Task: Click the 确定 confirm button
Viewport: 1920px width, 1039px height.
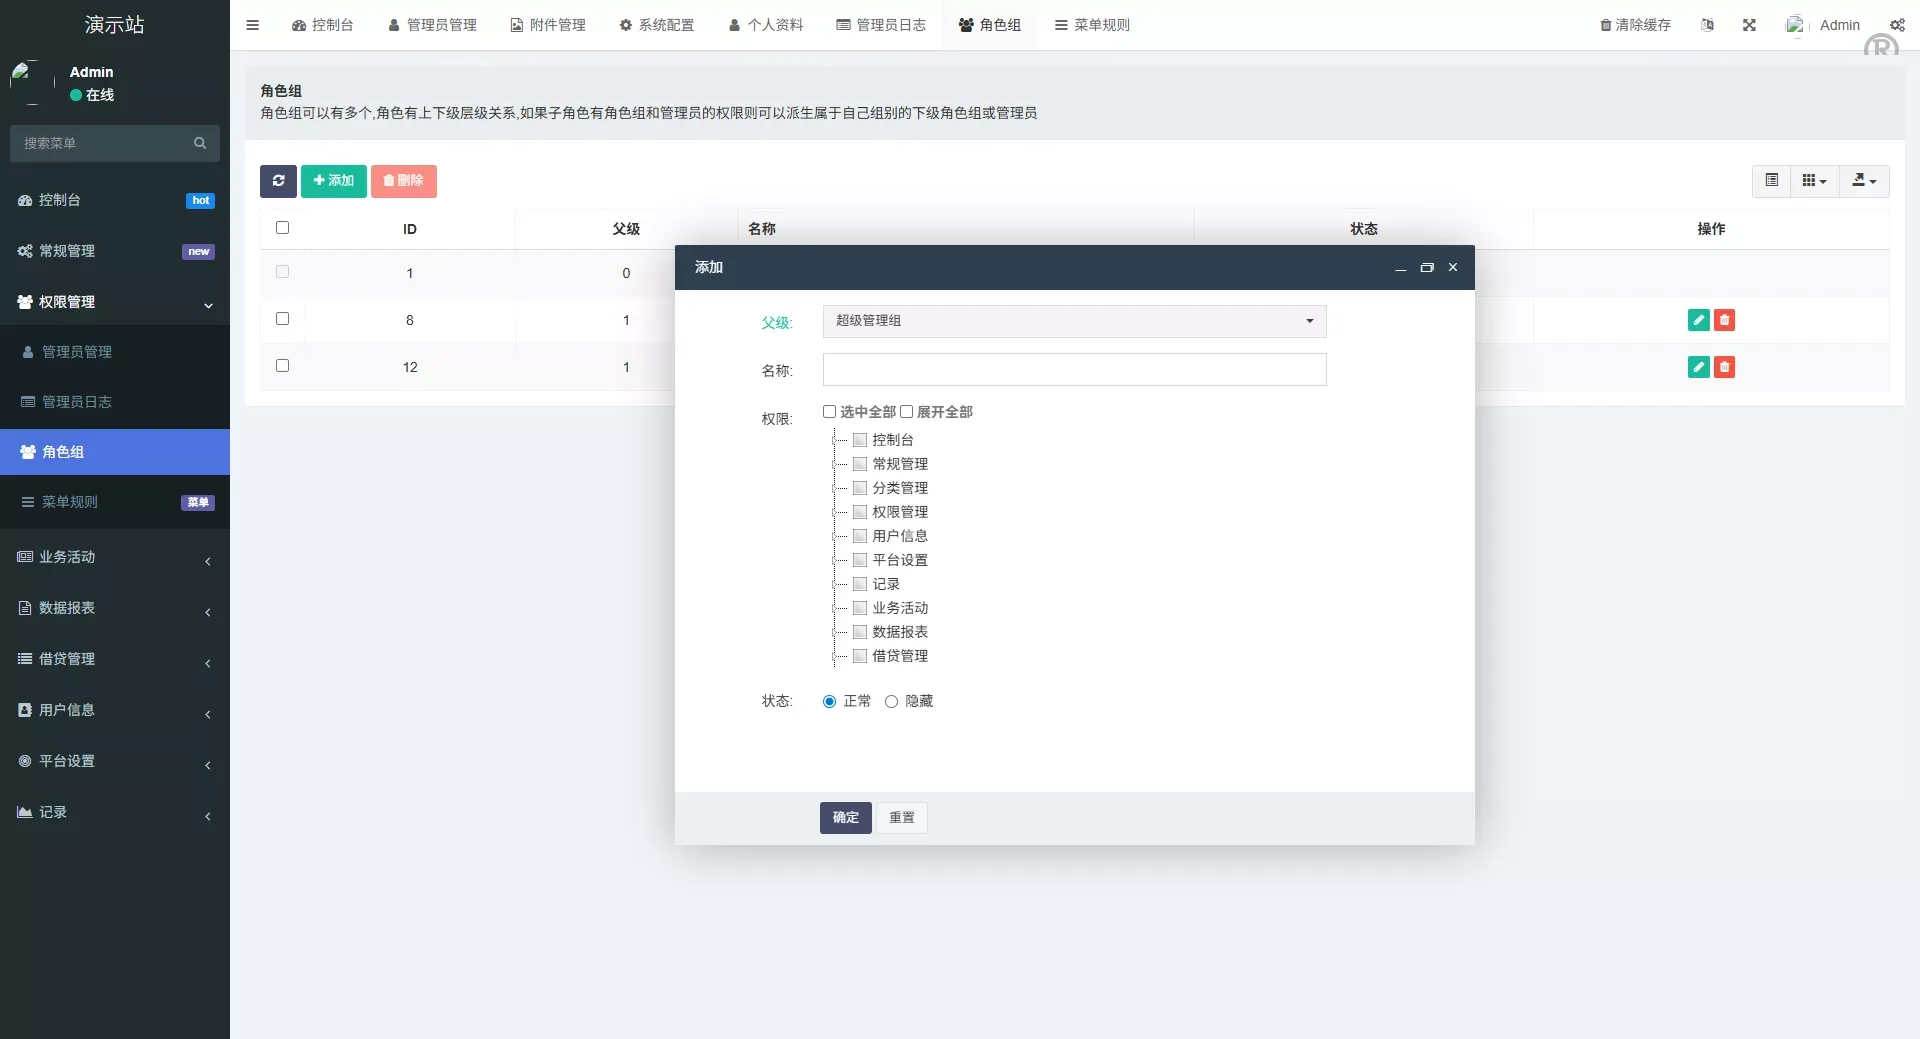Action: 845,817
